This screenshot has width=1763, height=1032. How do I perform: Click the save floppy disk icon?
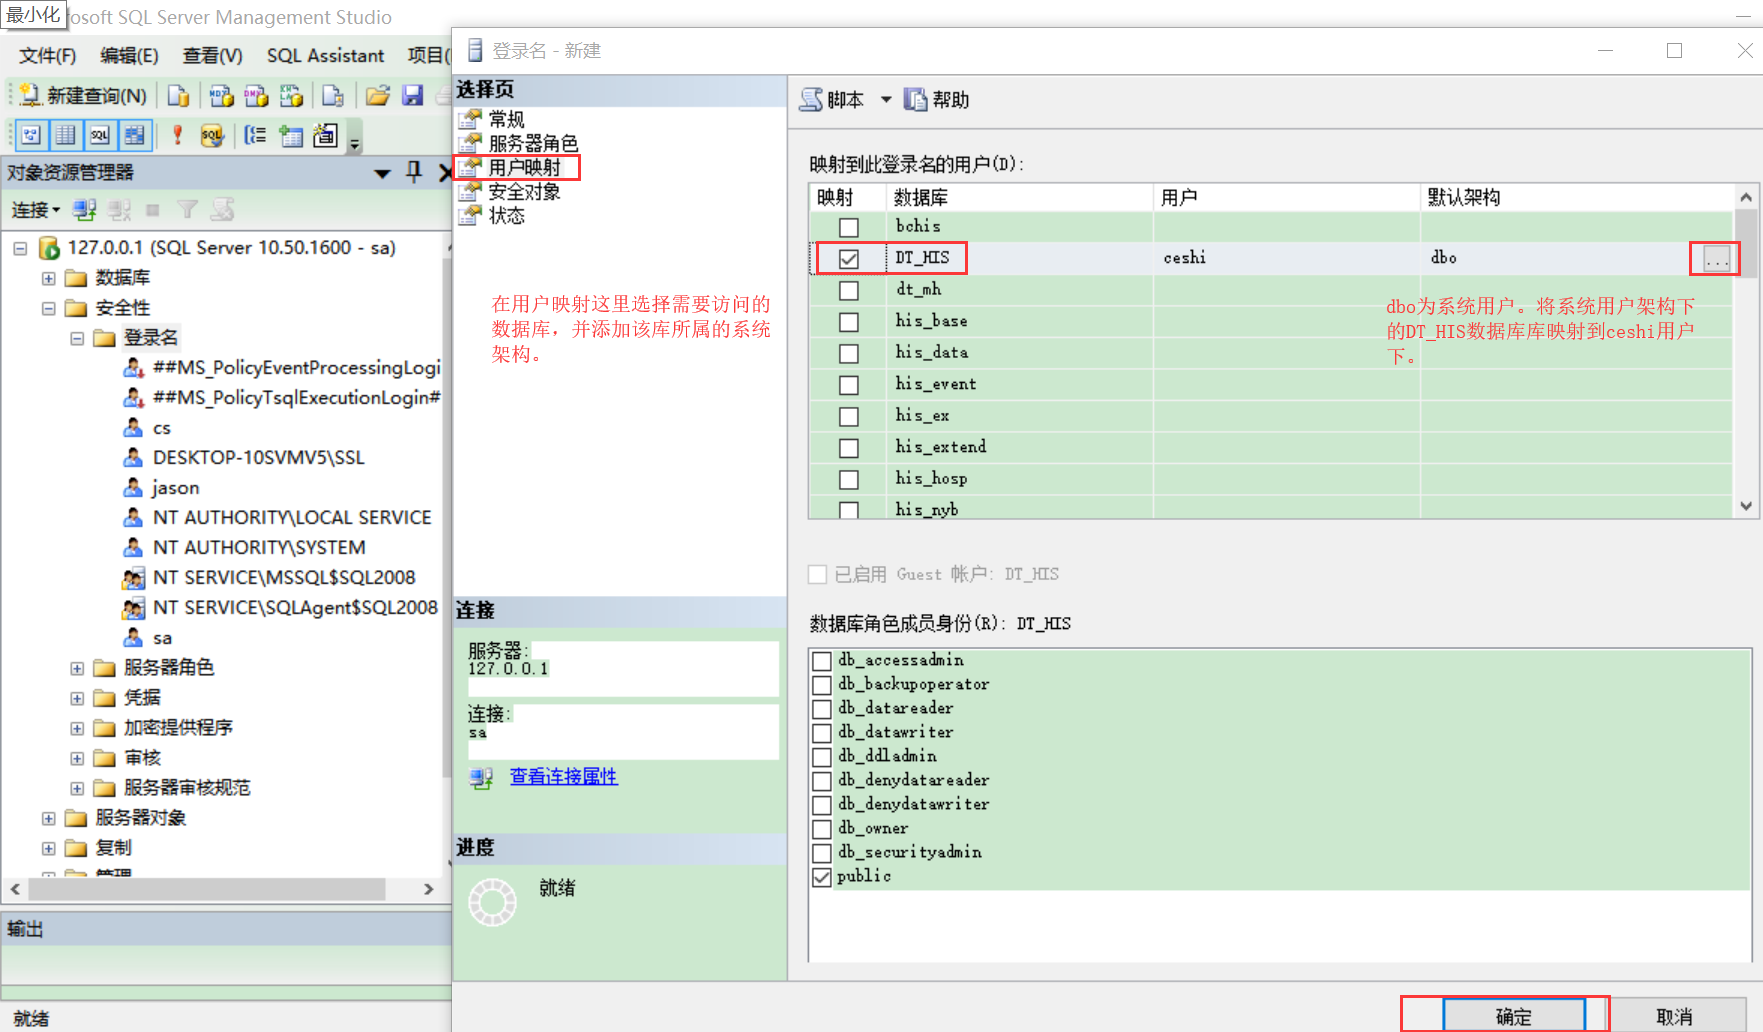click(x=412, y=96)
